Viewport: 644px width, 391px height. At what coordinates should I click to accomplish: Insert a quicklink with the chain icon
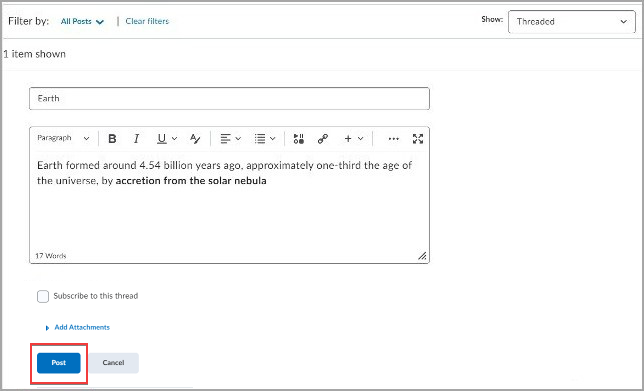323,139
